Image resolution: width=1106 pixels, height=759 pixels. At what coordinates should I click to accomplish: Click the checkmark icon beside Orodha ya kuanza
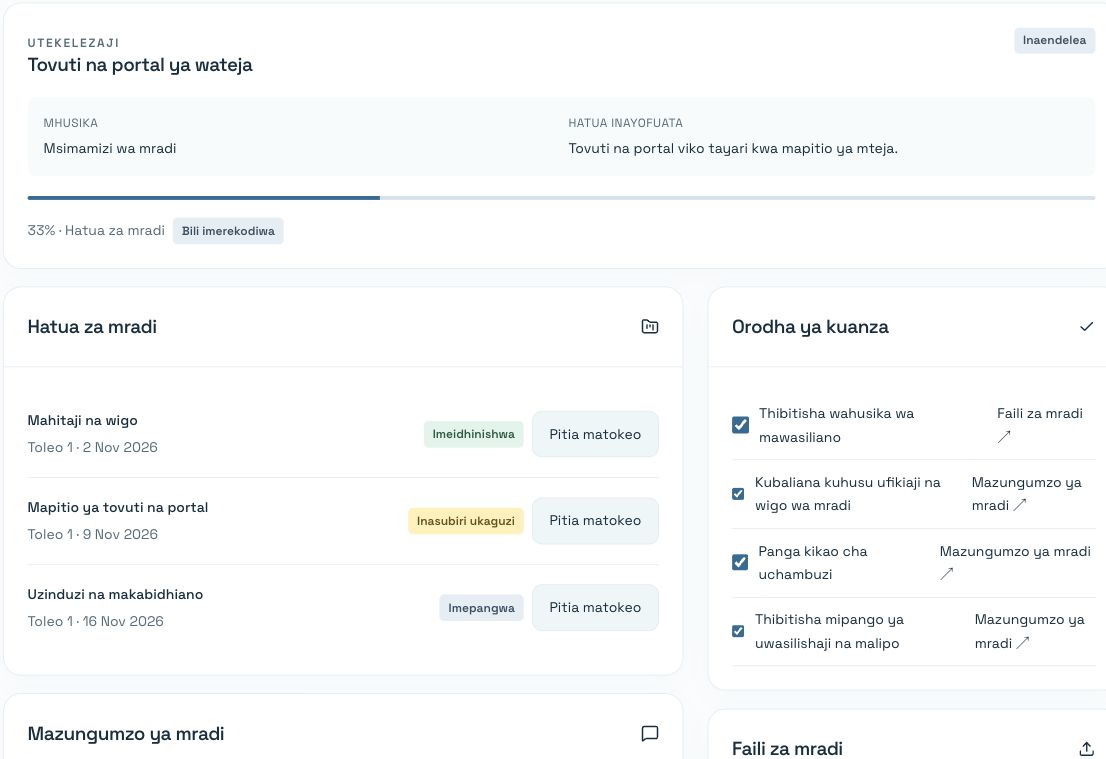coord(1086,327)
